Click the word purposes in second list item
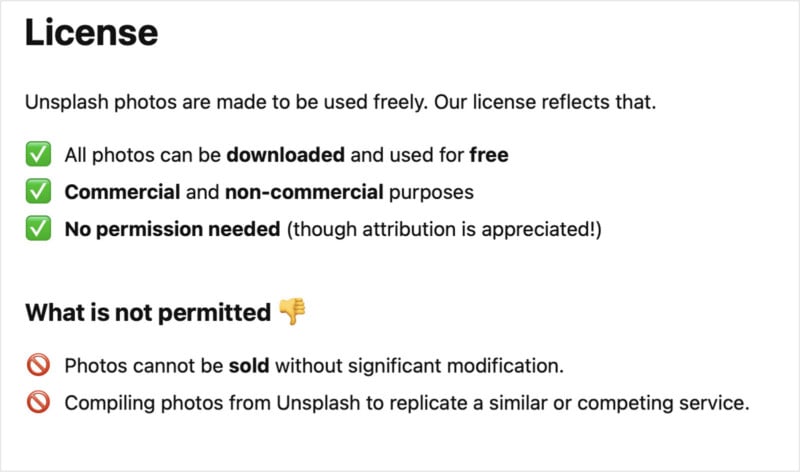The height and width of the screenshot is (472, 800). click(x=431, y=192)
